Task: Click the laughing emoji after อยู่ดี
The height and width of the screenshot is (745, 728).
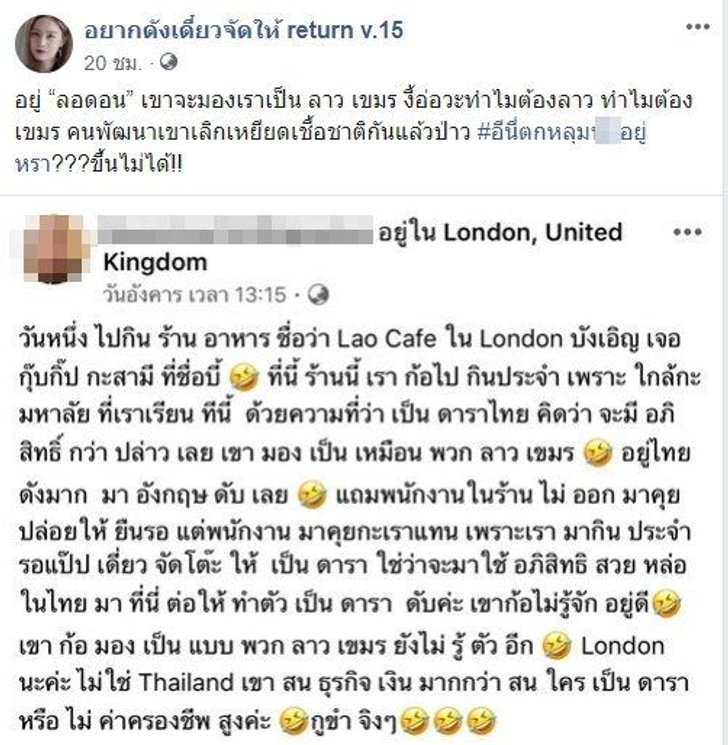Action: pos(667,603)
